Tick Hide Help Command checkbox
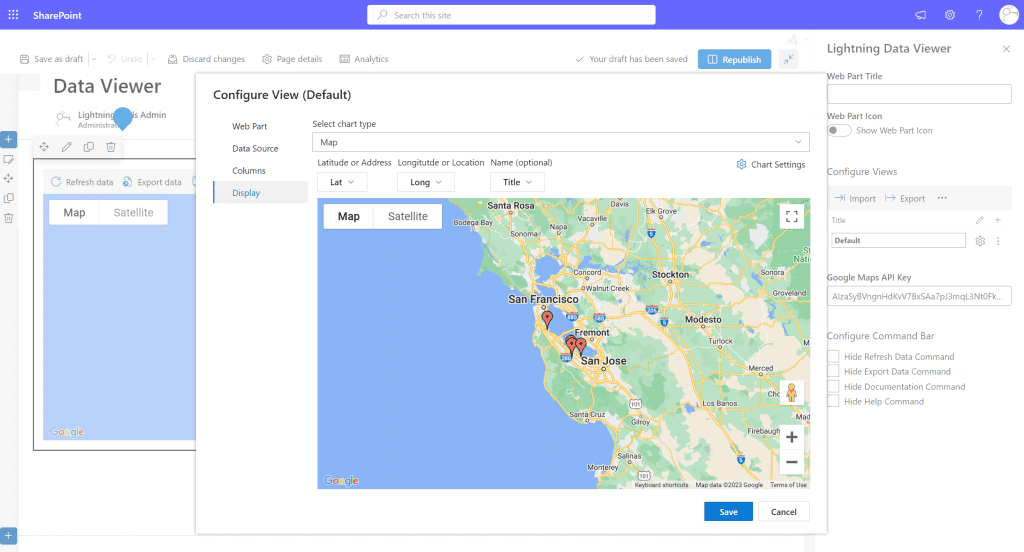The height and width of the screenshot is (552, 1024). [833, 401]
